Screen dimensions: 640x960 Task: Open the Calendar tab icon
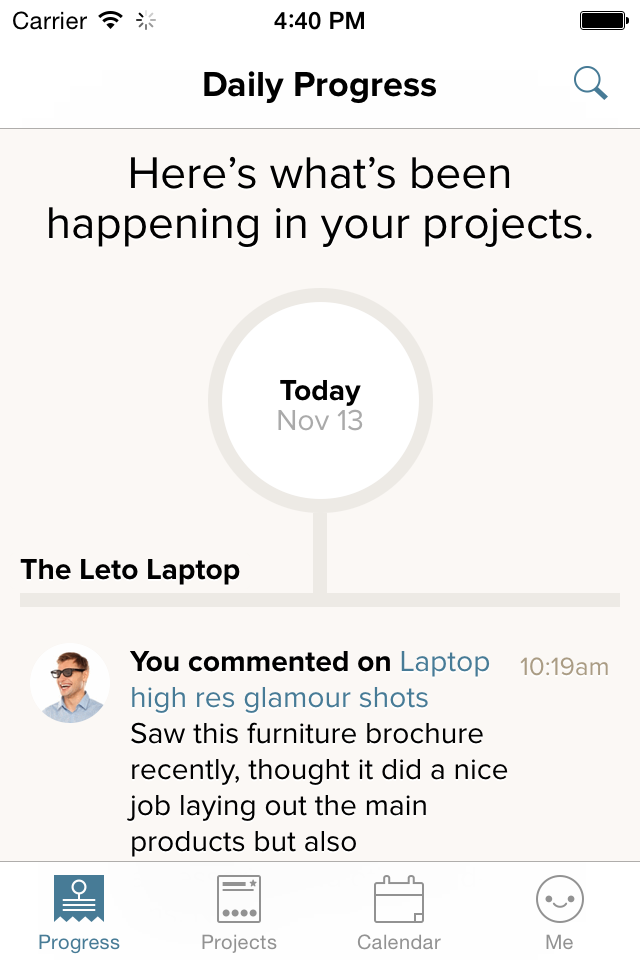399,899
